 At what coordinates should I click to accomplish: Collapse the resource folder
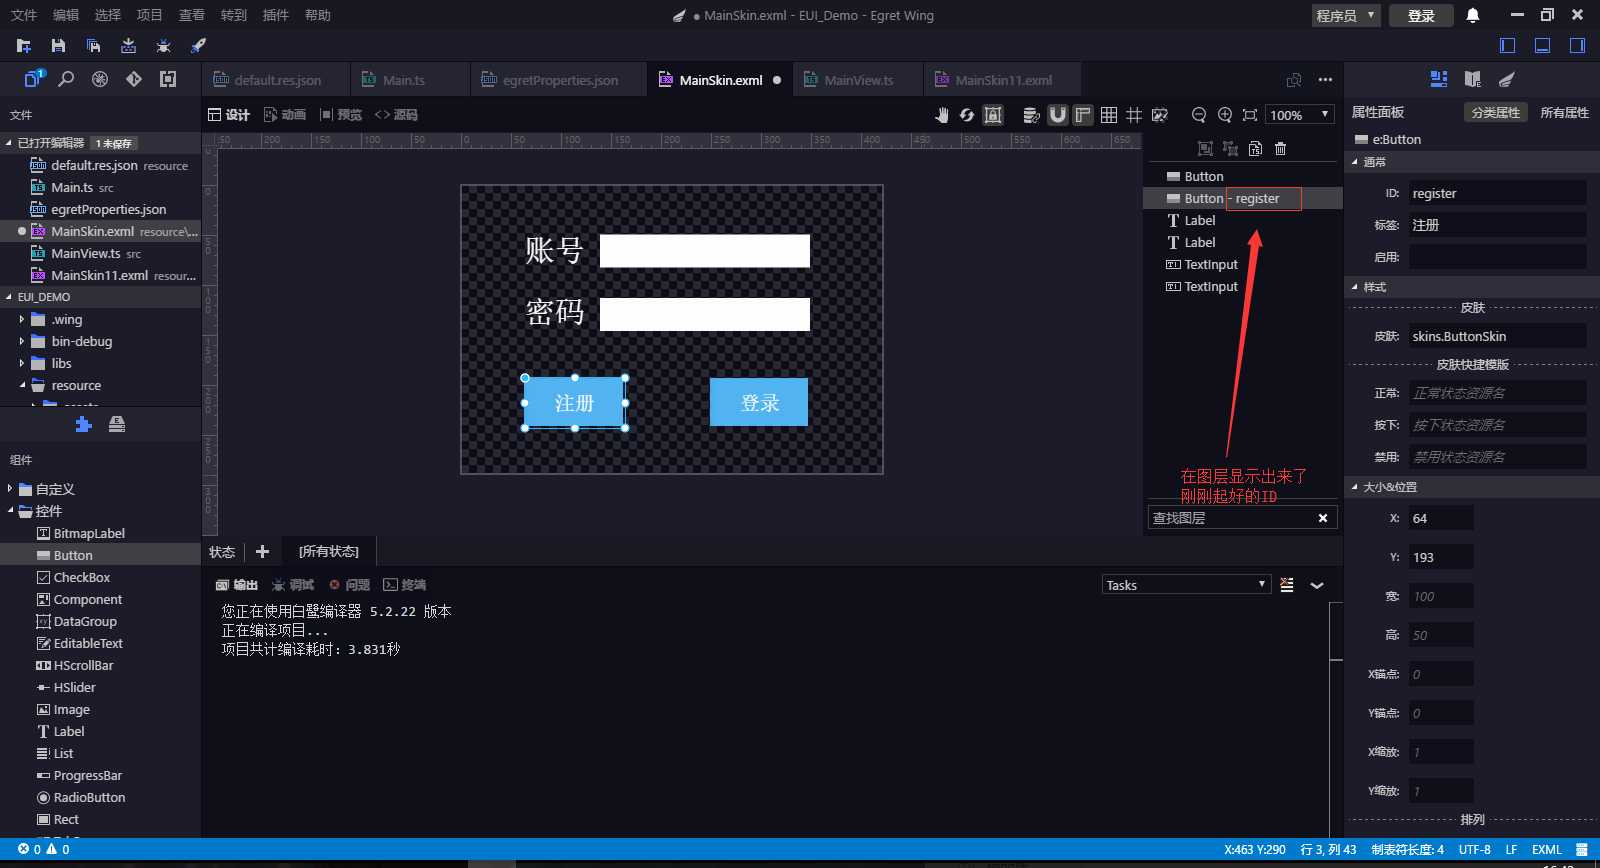tap(22, 385)
